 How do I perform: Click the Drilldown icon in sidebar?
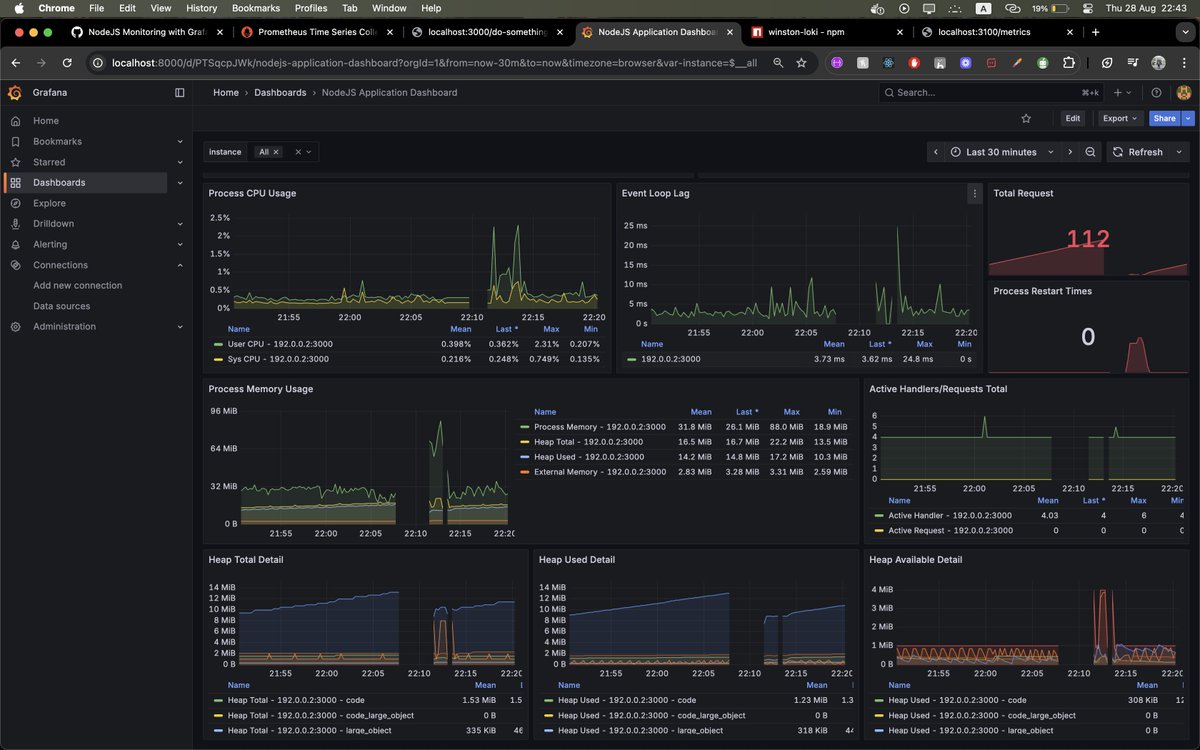point(15,224)
